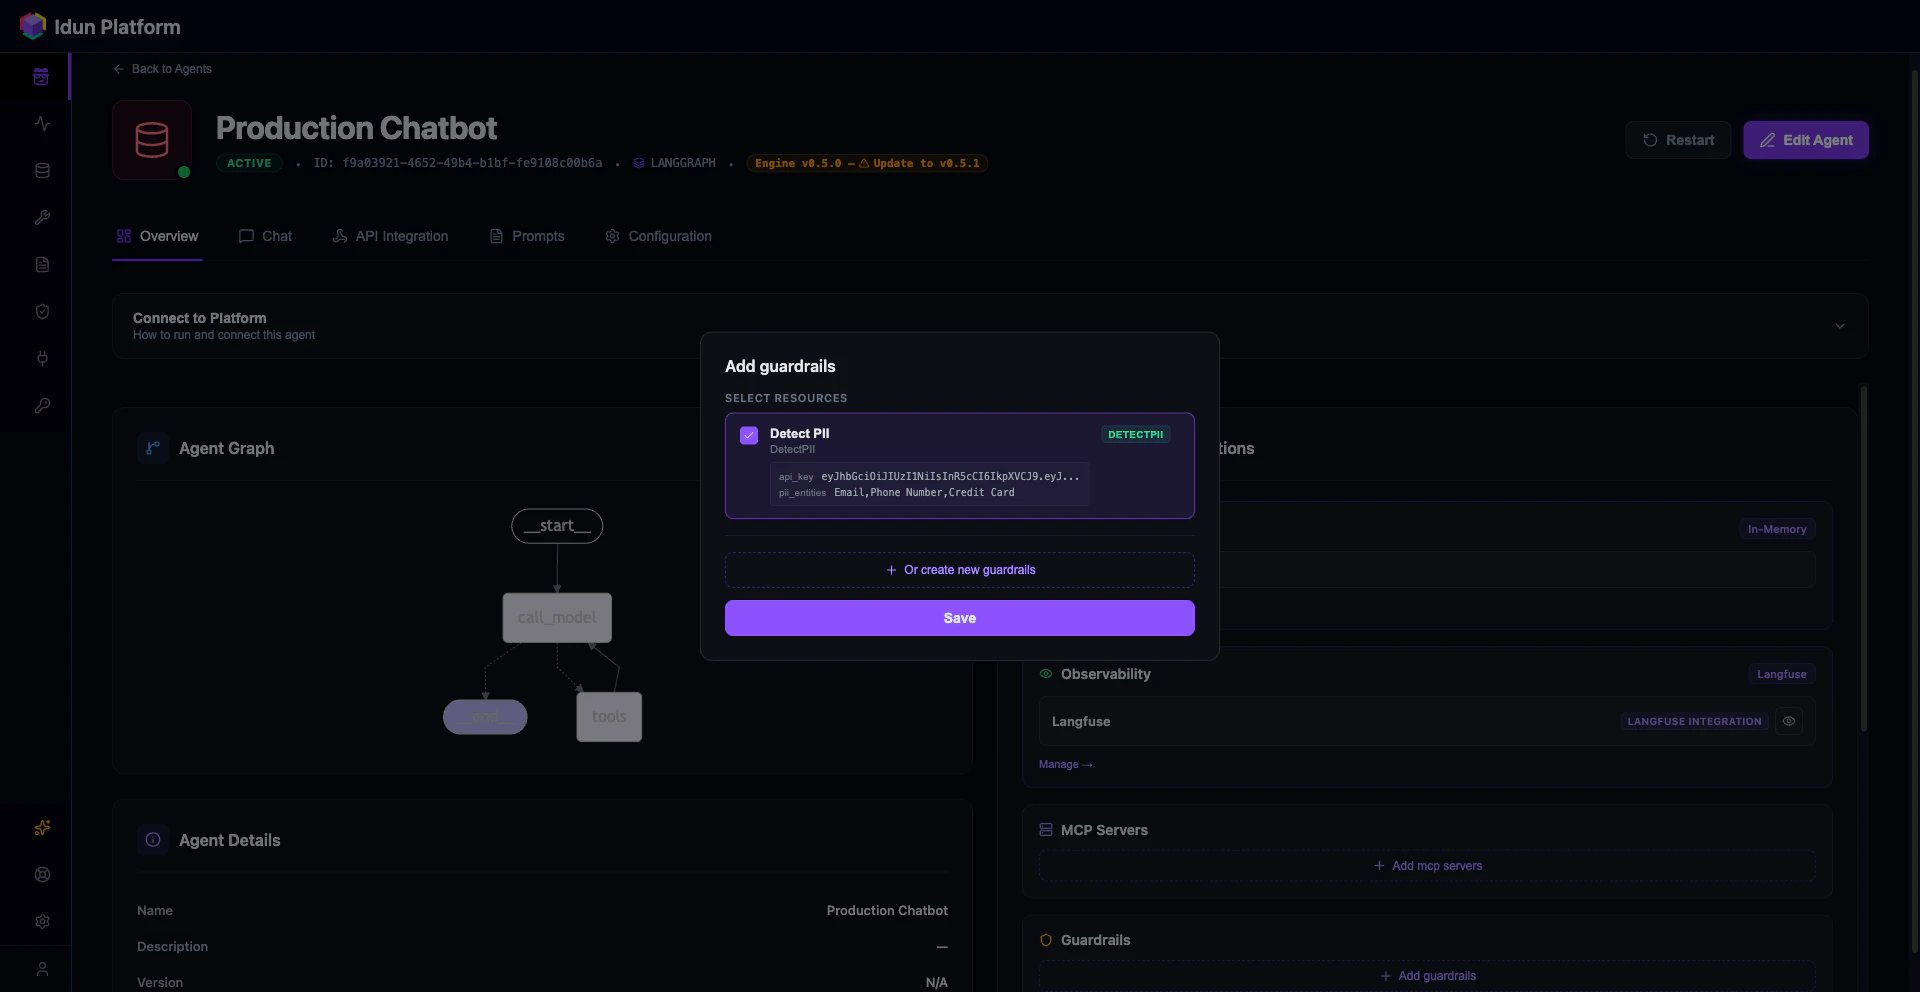The height and width of the screenshot is (992, 1920).
Task: Click the Langfuse row name
Action: tap(1081, 721)
